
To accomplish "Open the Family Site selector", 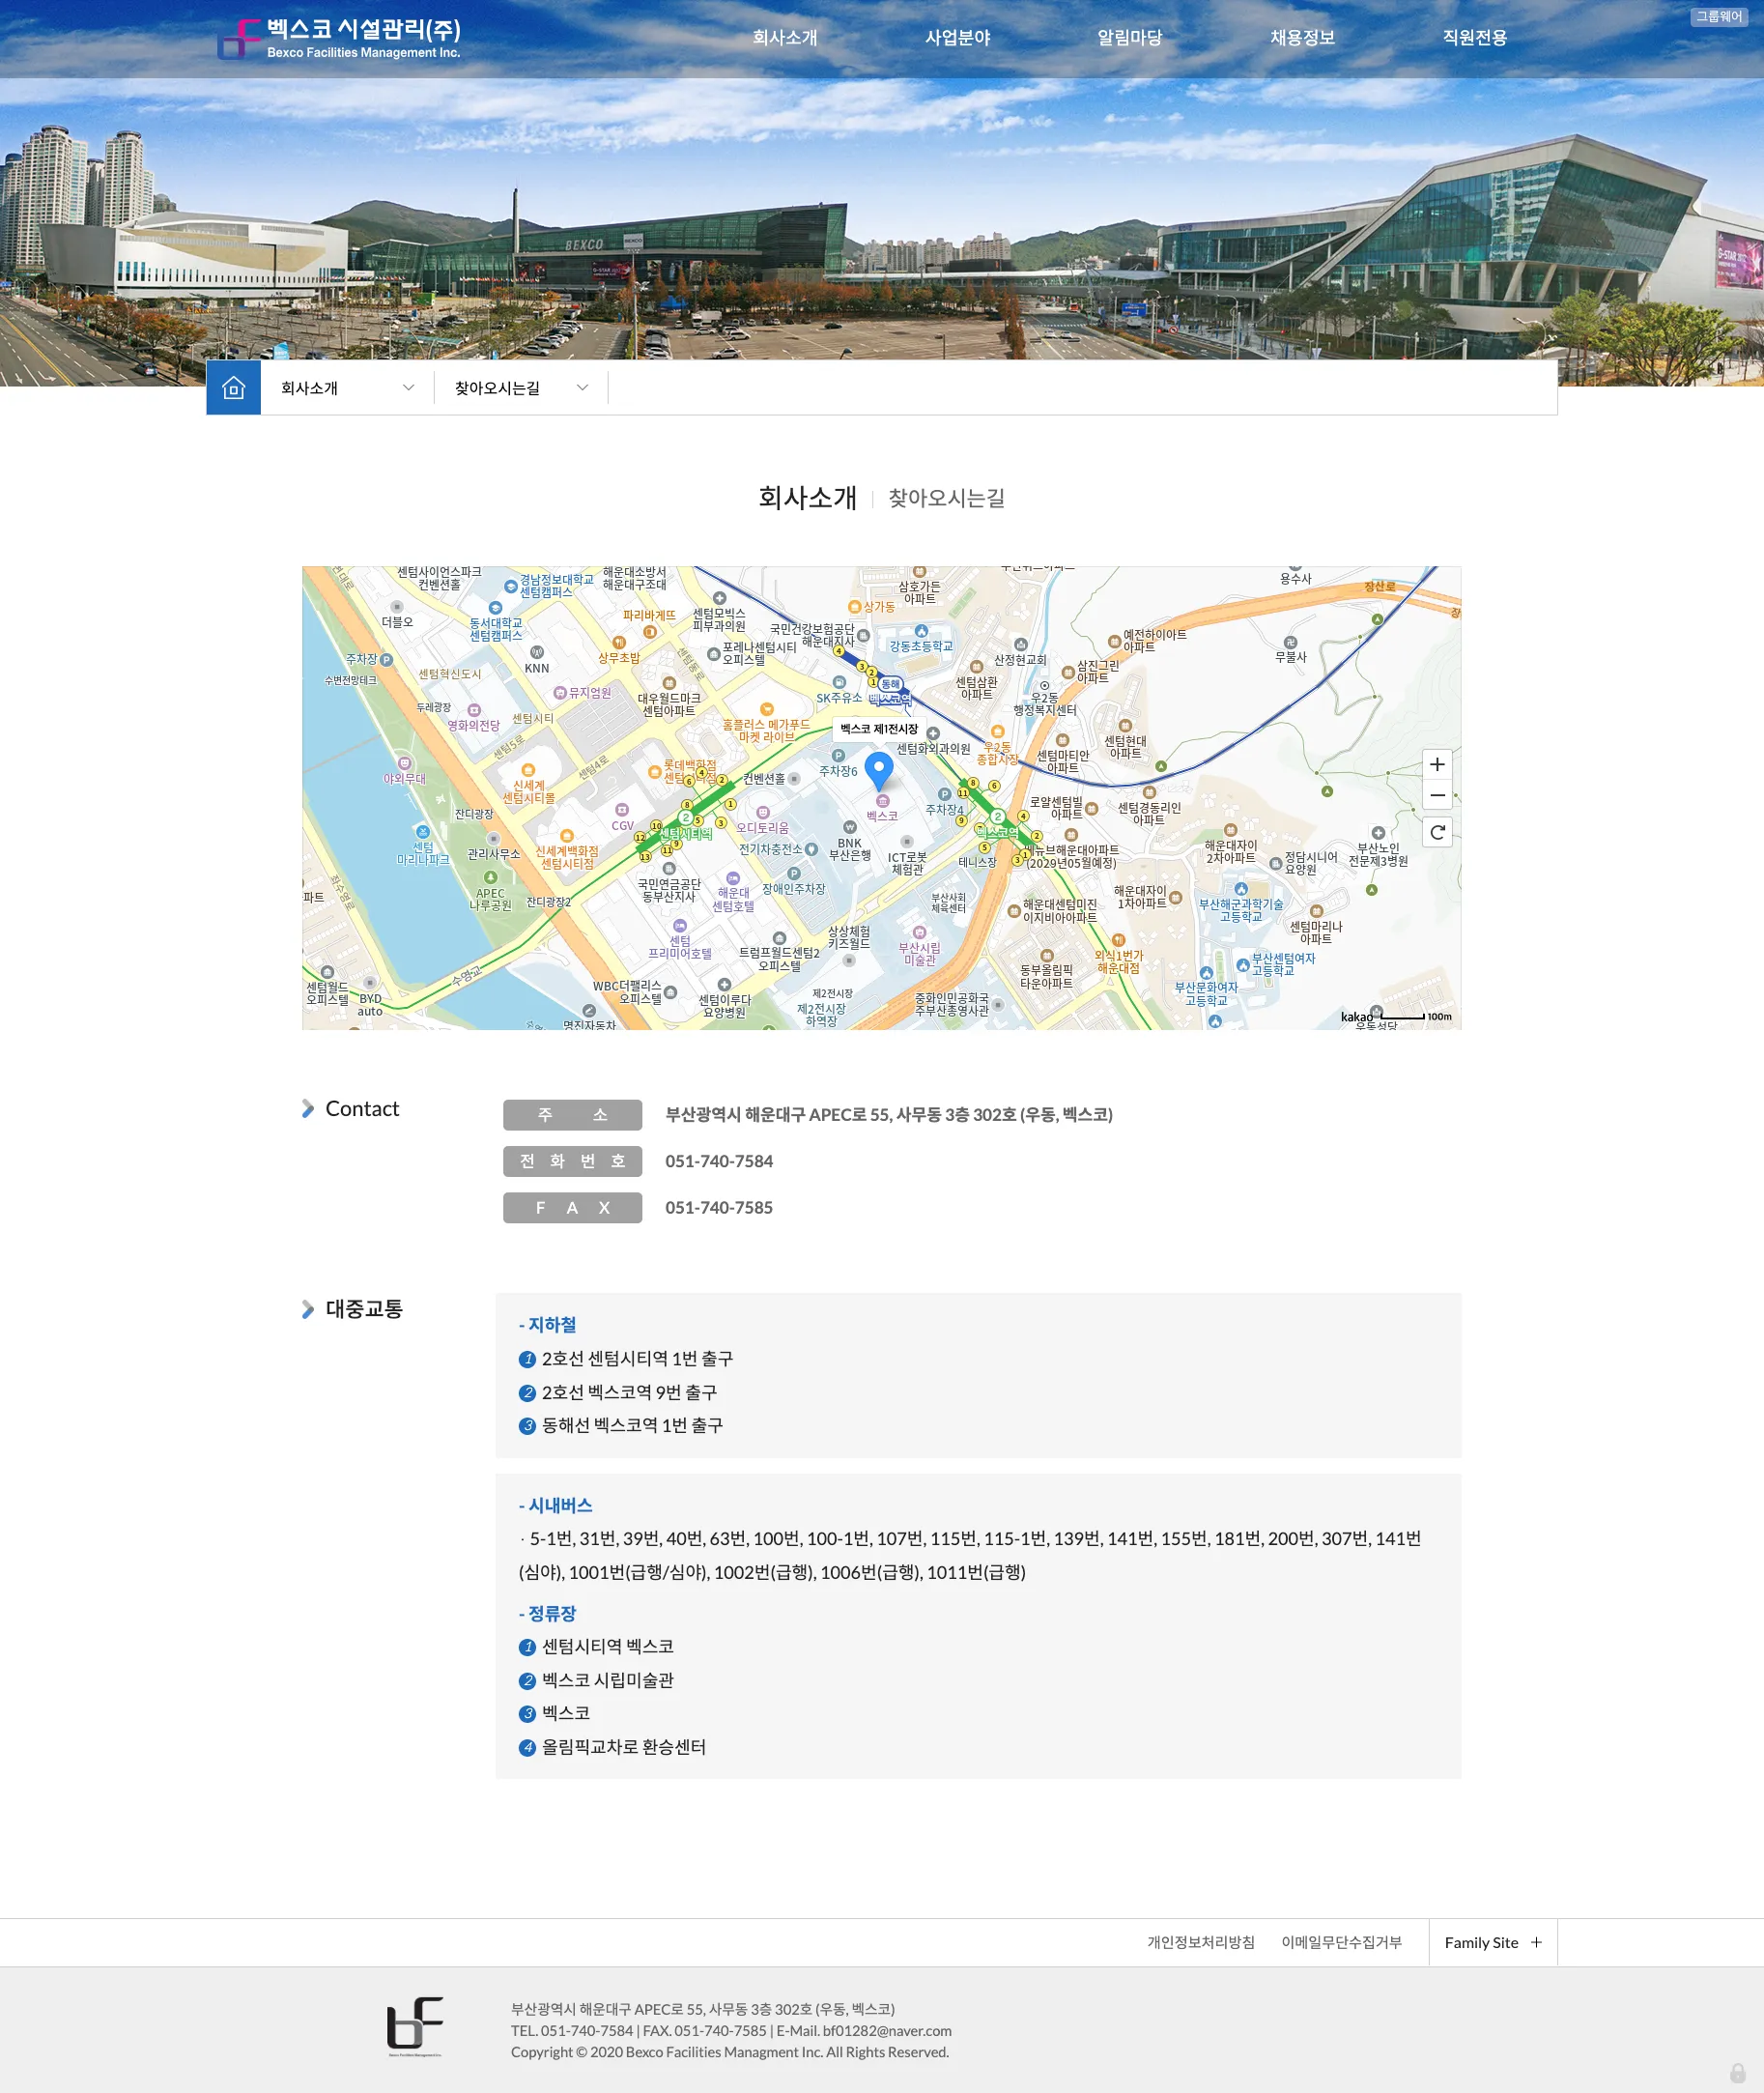I will pyautogui.click(x=1493, y=1942).
